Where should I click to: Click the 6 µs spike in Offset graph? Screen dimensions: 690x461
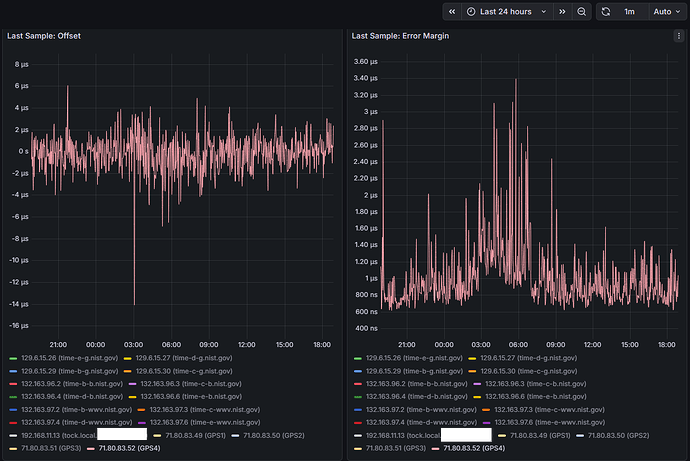67,88
